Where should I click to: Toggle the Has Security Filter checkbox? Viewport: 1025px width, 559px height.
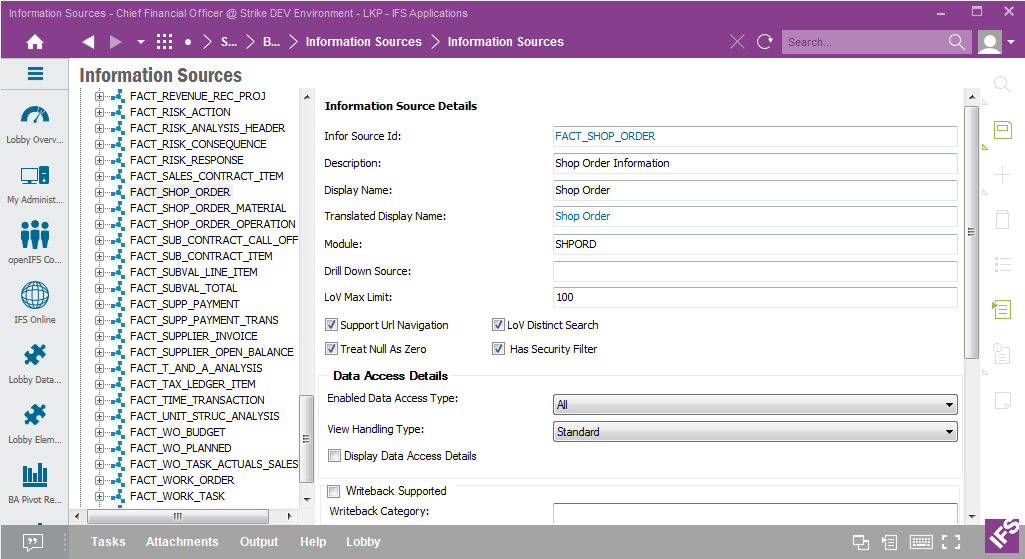(498, 349)
